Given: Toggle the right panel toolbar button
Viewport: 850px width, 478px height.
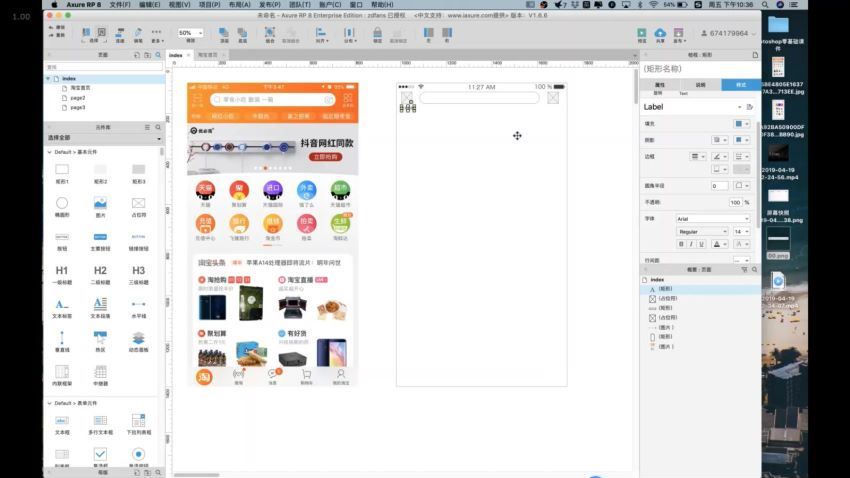Looking at the screenshot, I should click(447, 35).
